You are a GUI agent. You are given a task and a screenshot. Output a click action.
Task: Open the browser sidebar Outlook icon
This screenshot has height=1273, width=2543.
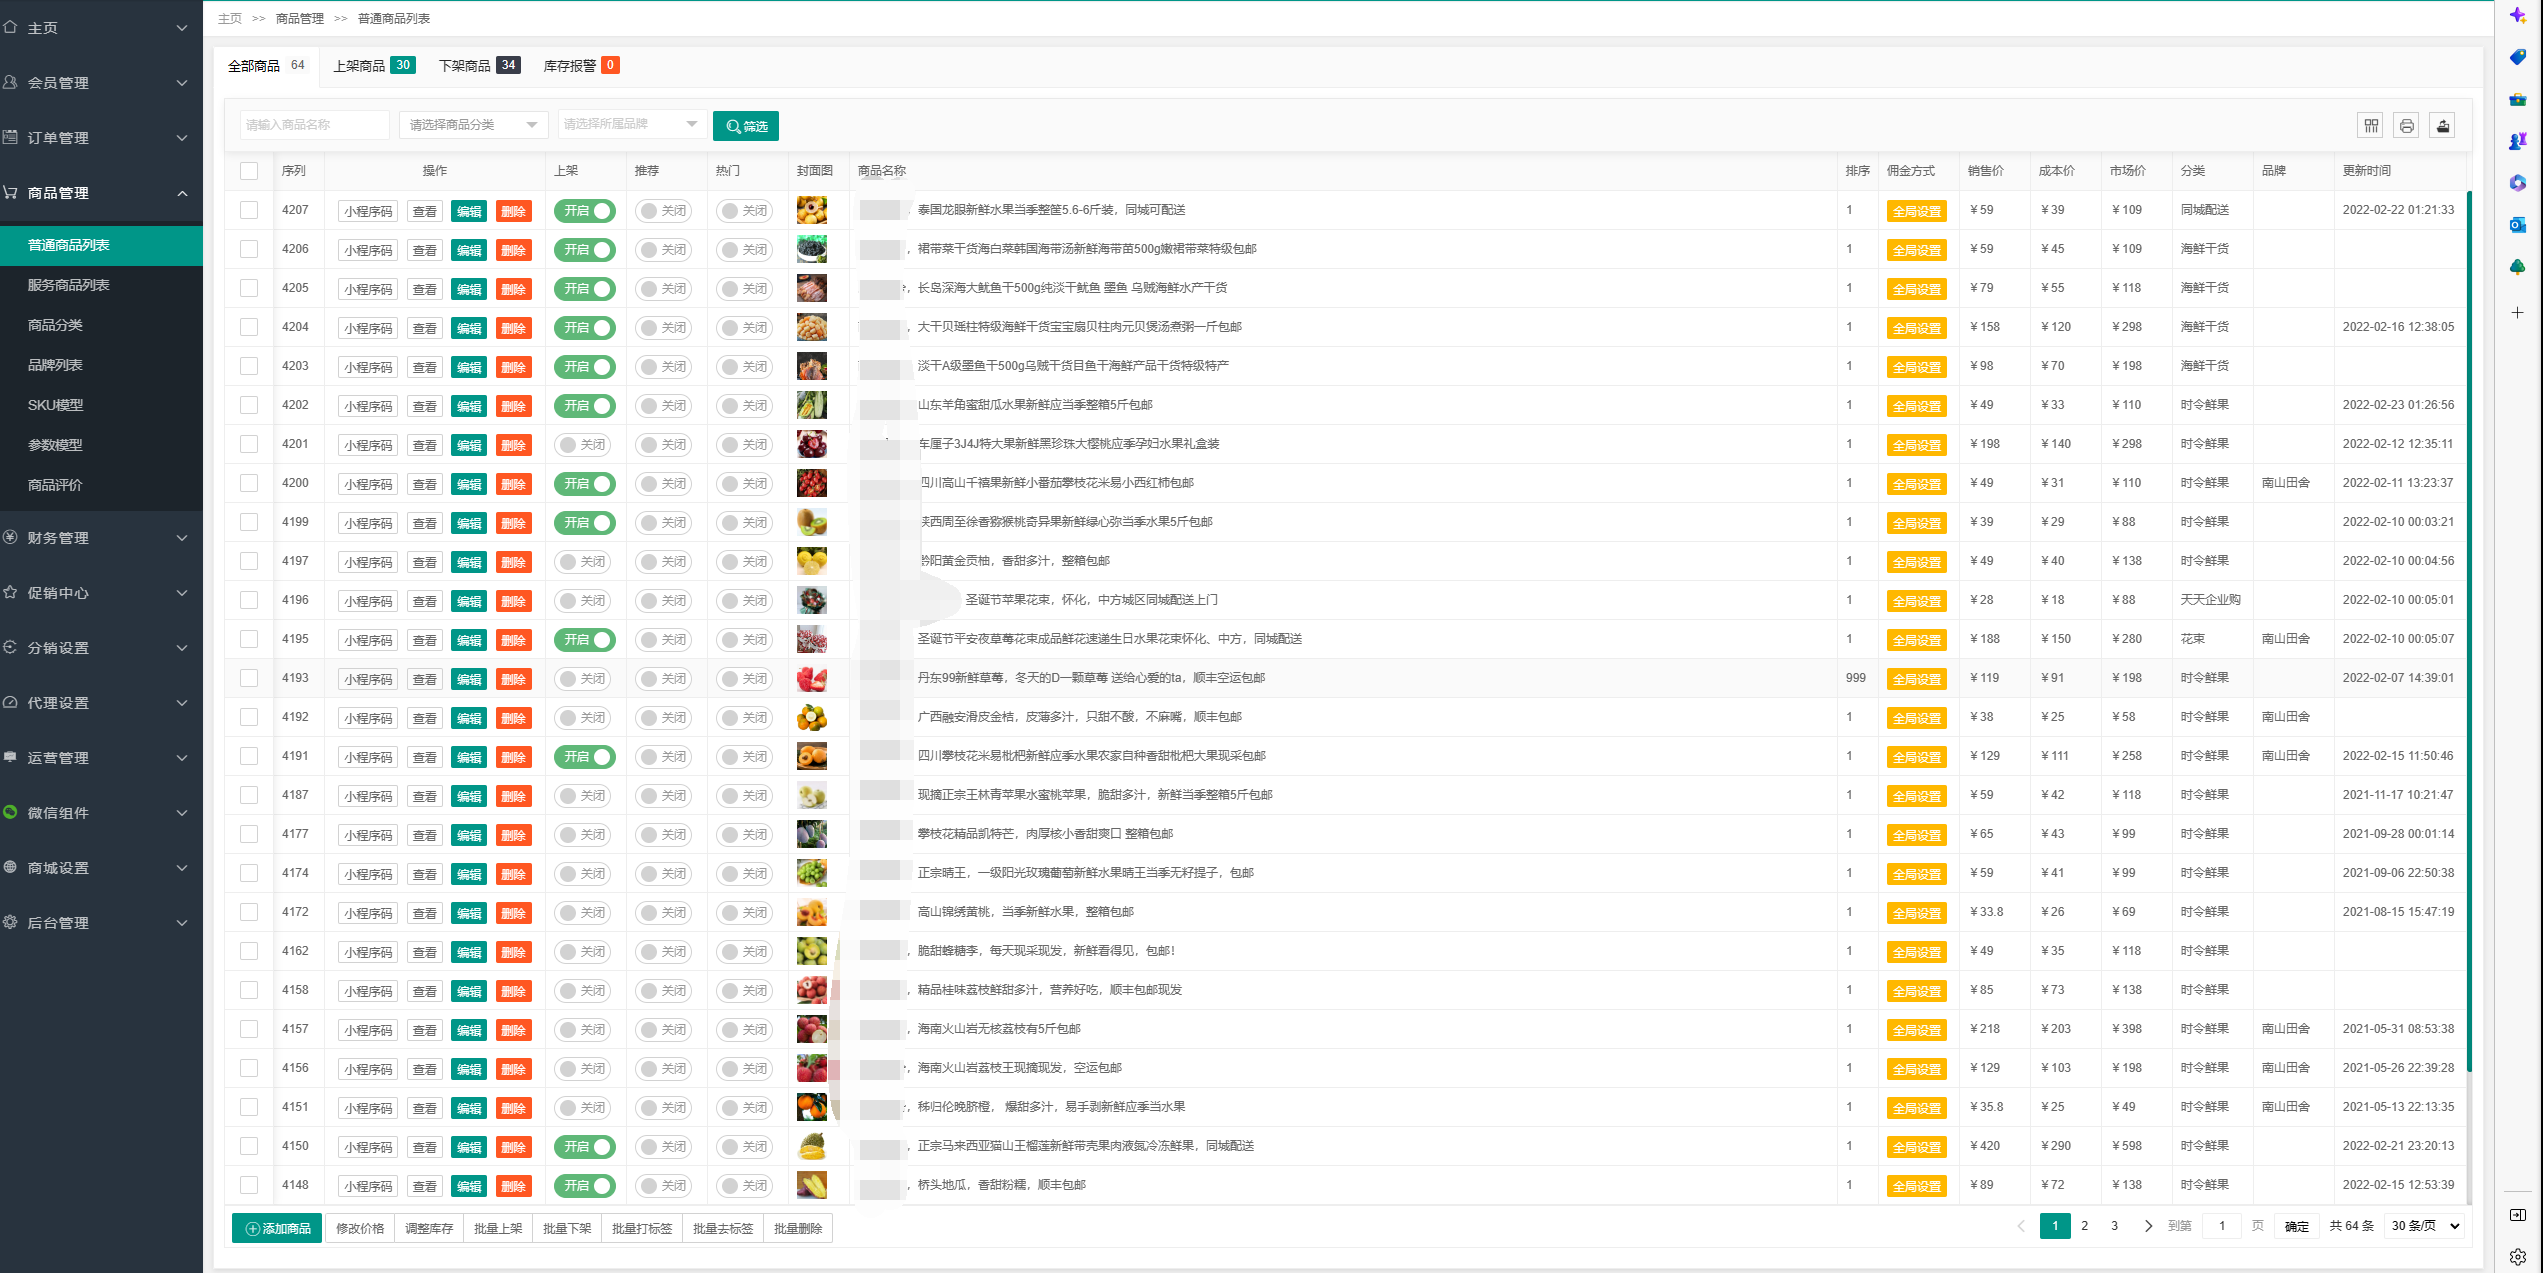pos(2518,225)
